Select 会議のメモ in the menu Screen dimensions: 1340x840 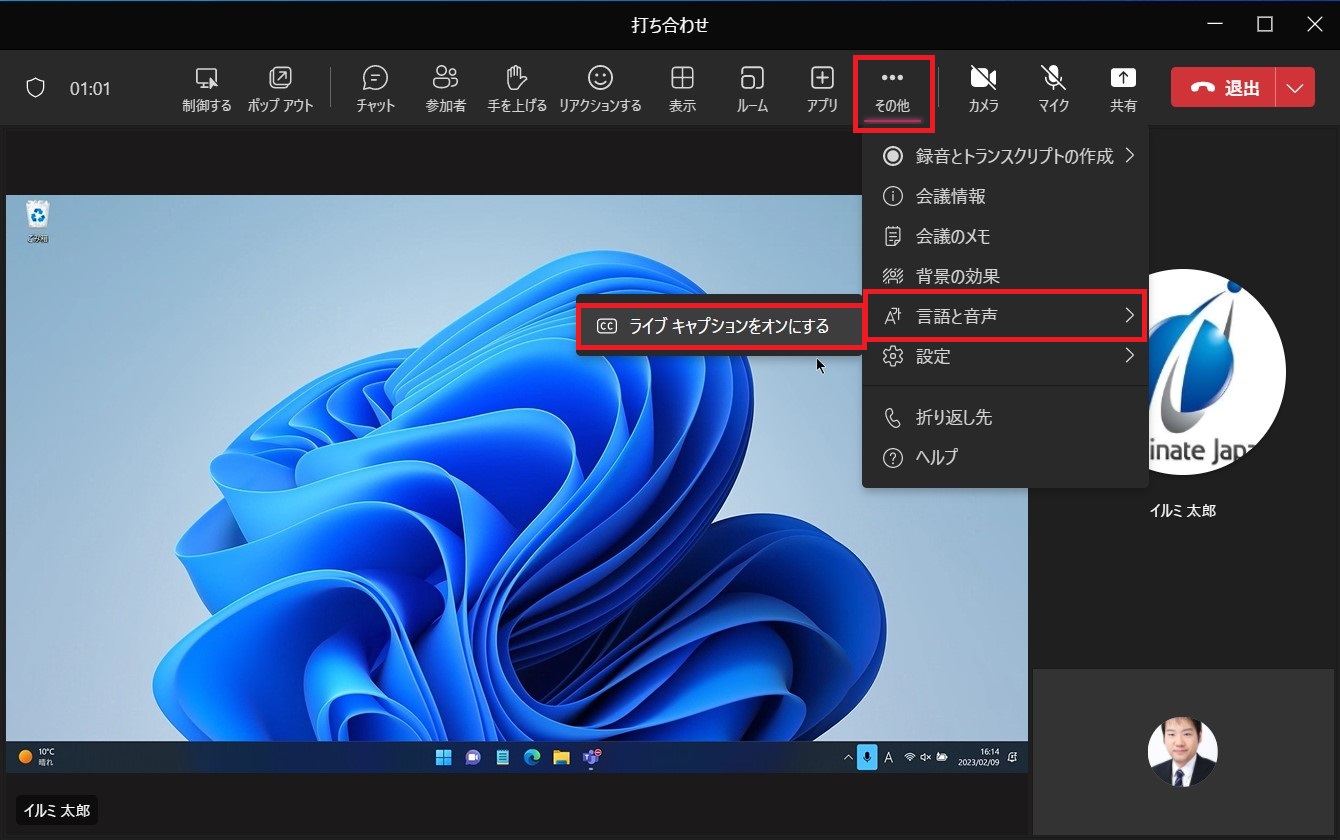click(x=1005, y=236)
